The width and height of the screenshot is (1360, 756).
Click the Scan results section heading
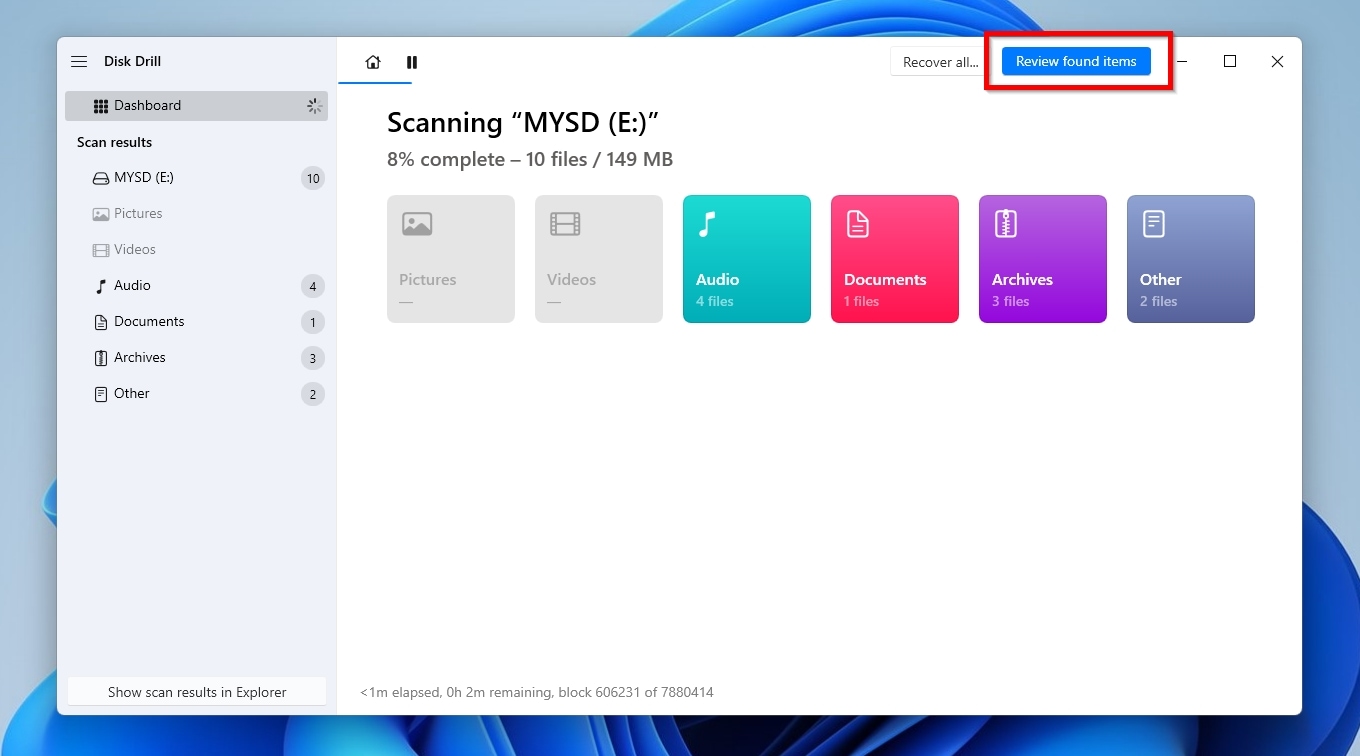tap(114, 142)
